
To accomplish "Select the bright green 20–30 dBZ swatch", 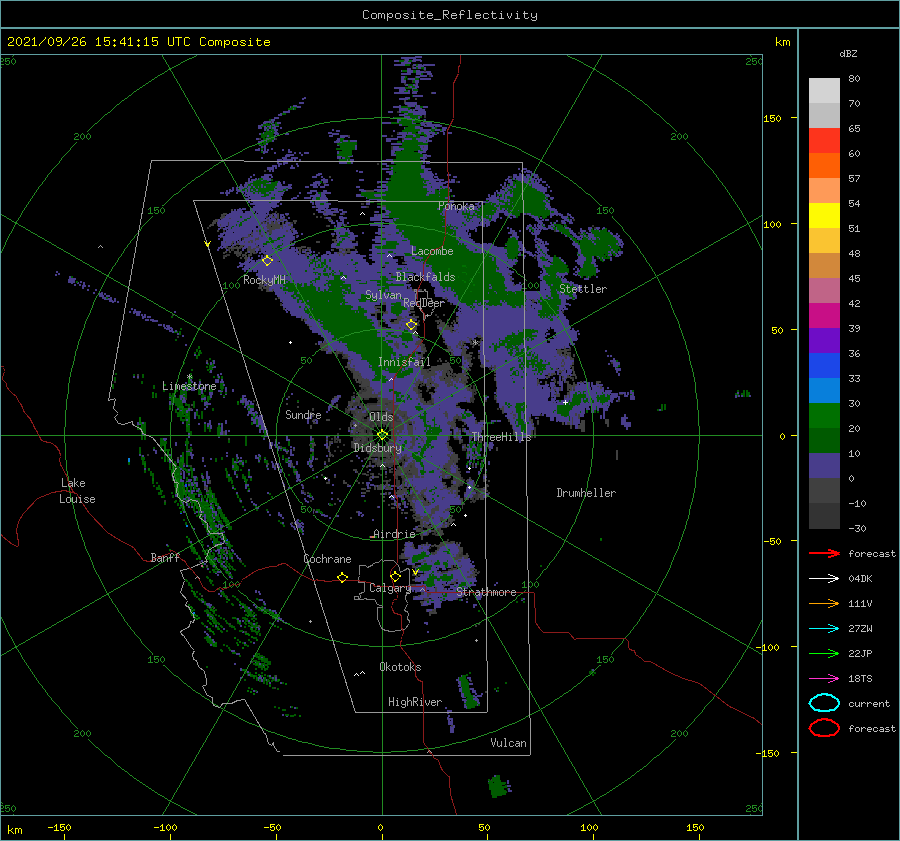I will coord(824,416).
